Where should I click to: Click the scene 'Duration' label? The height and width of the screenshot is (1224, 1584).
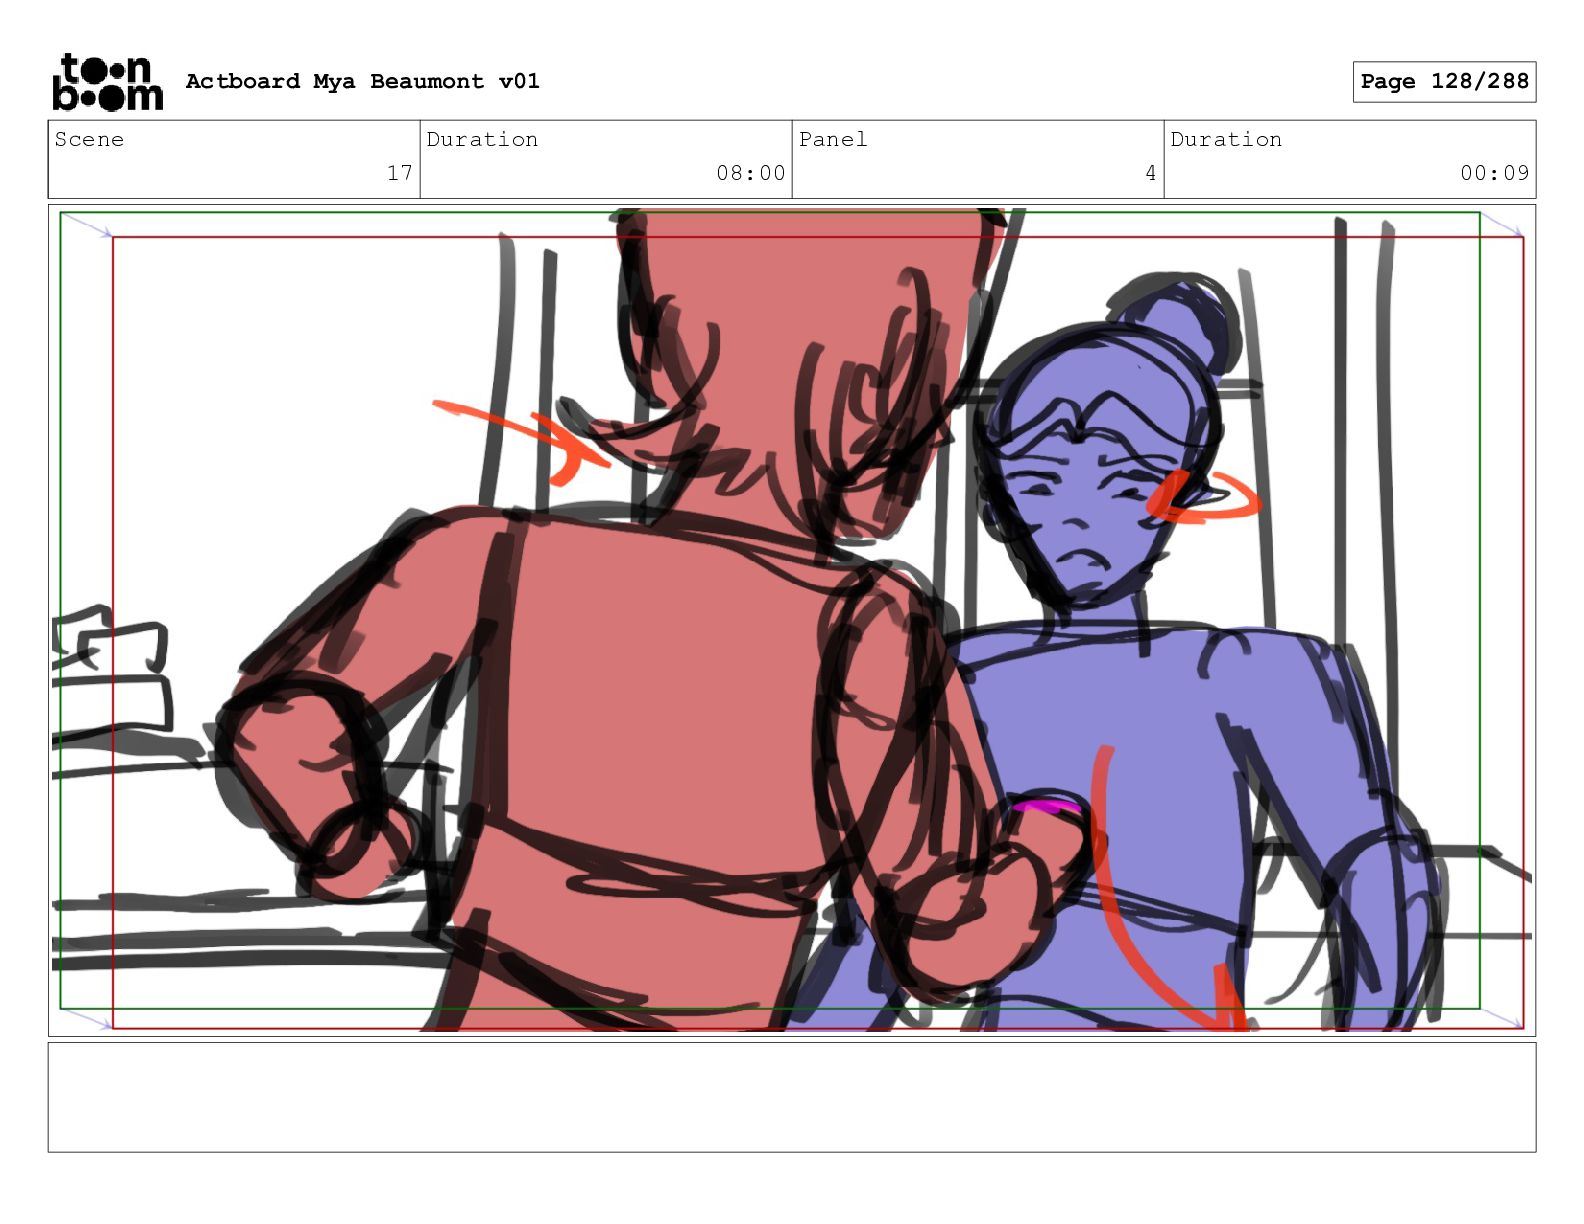click(482, 139)
